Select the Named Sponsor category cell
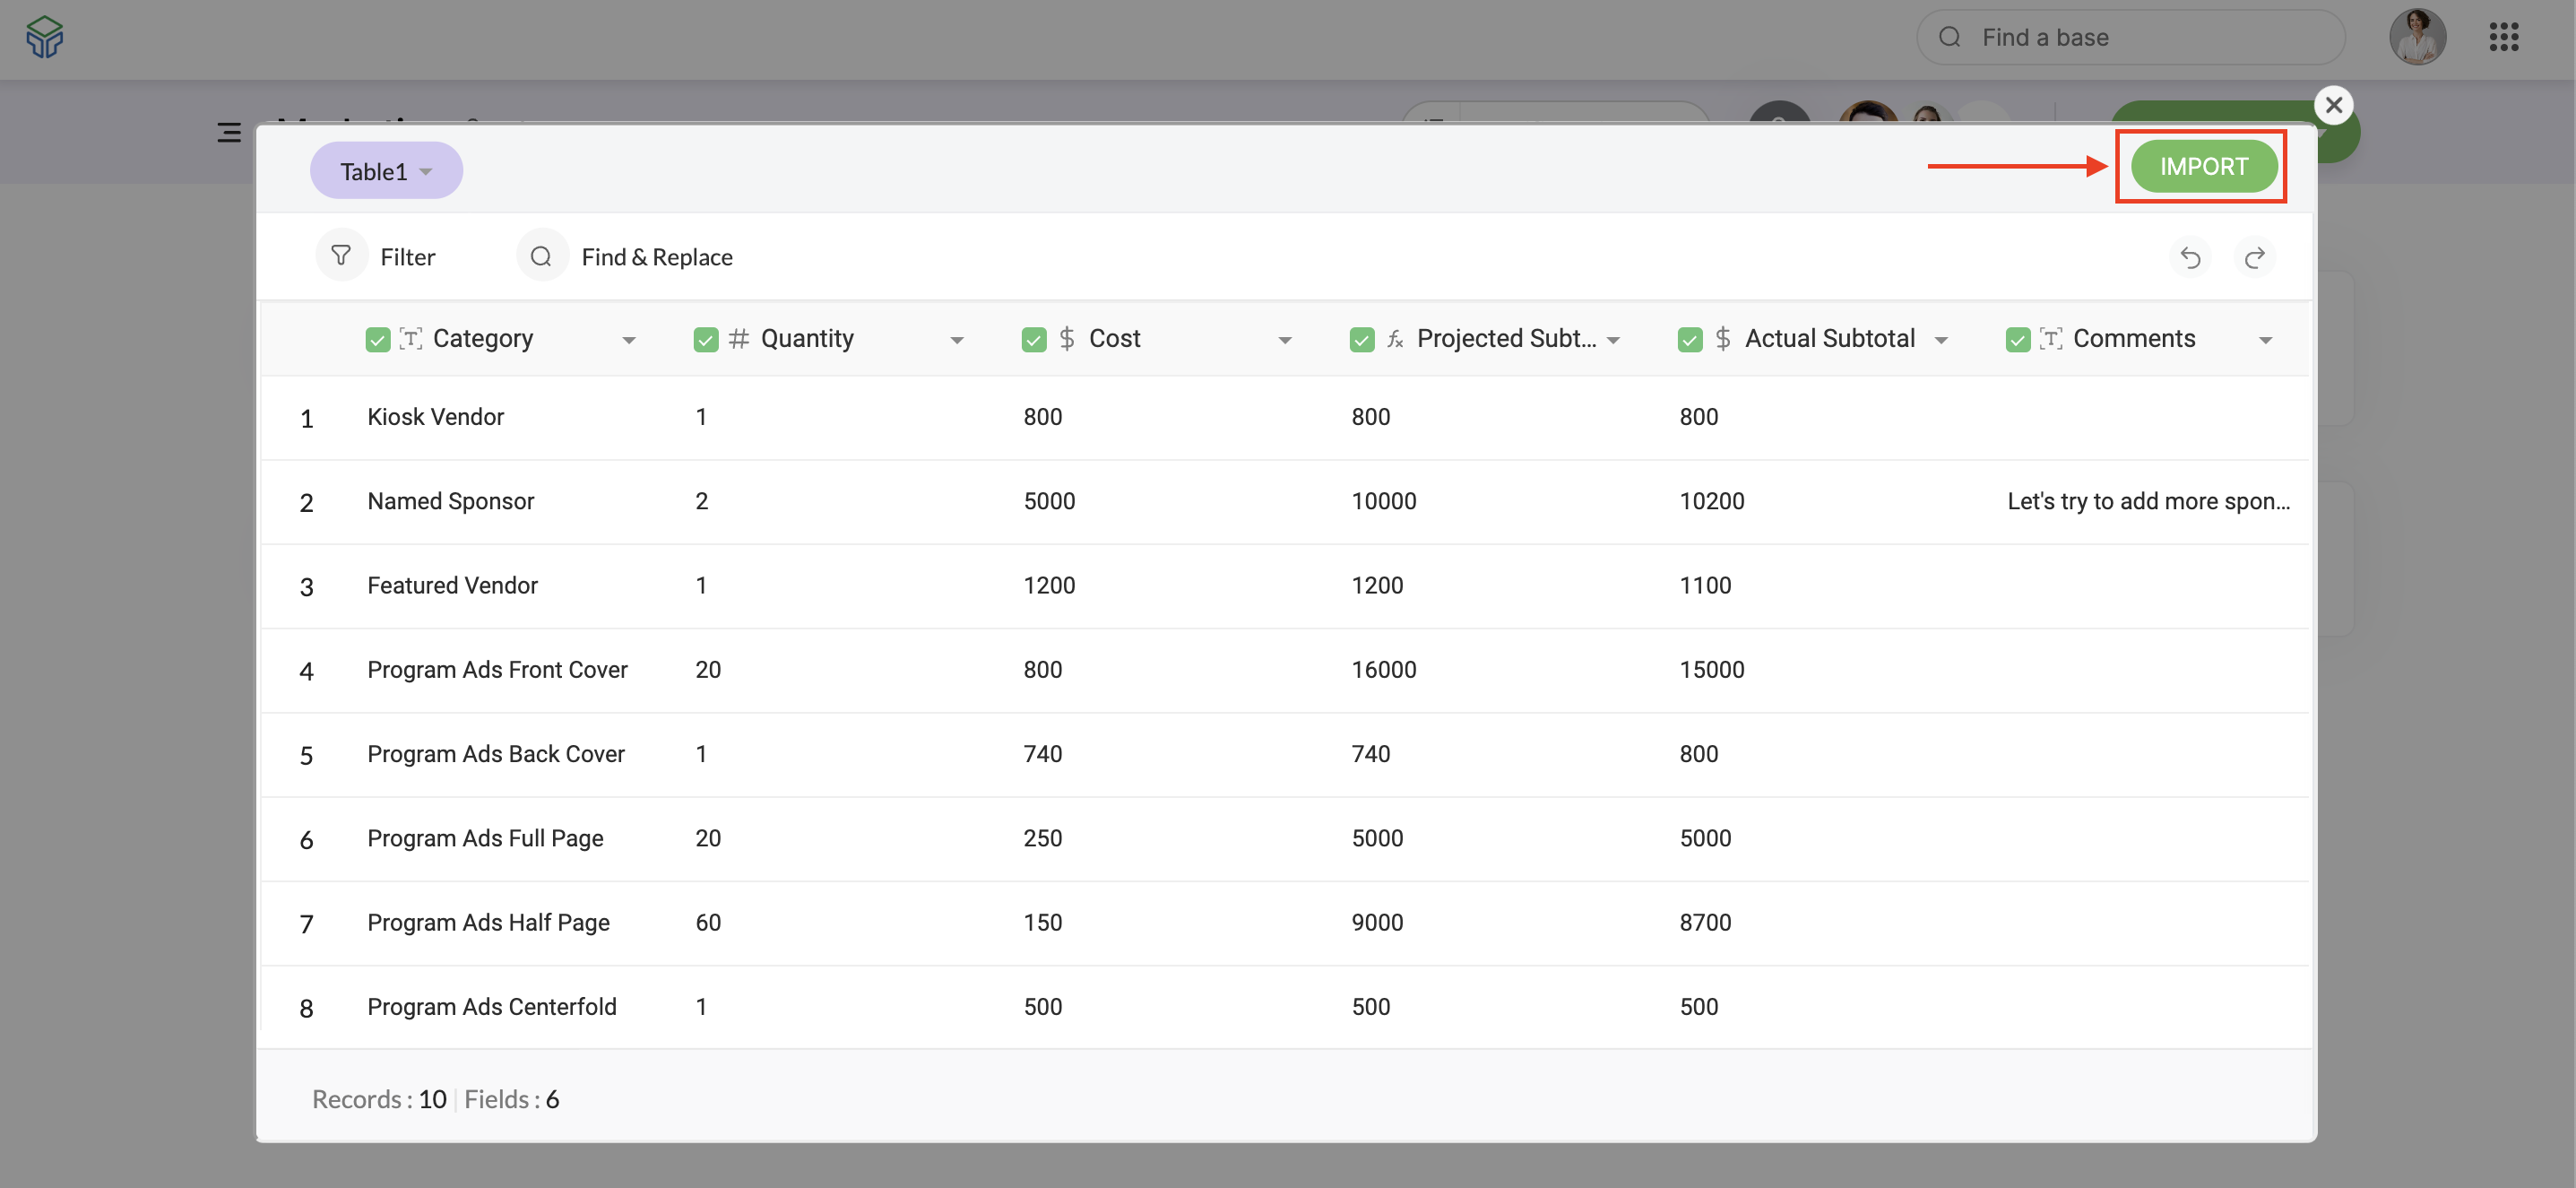 coord(450,501)
